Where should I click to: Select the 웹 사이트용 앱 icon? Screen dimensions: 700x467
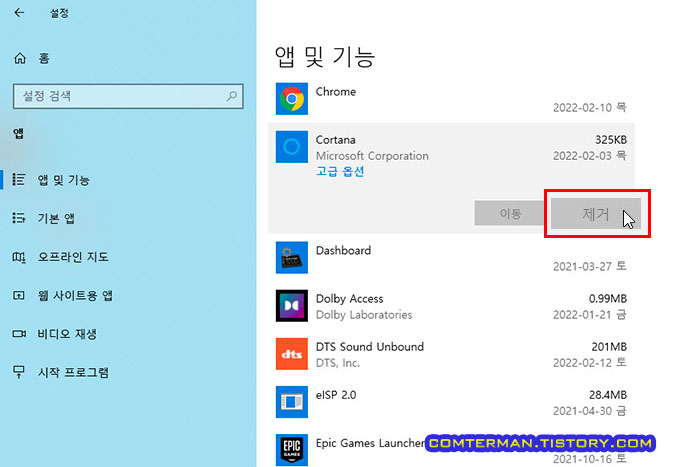point(18,295)
